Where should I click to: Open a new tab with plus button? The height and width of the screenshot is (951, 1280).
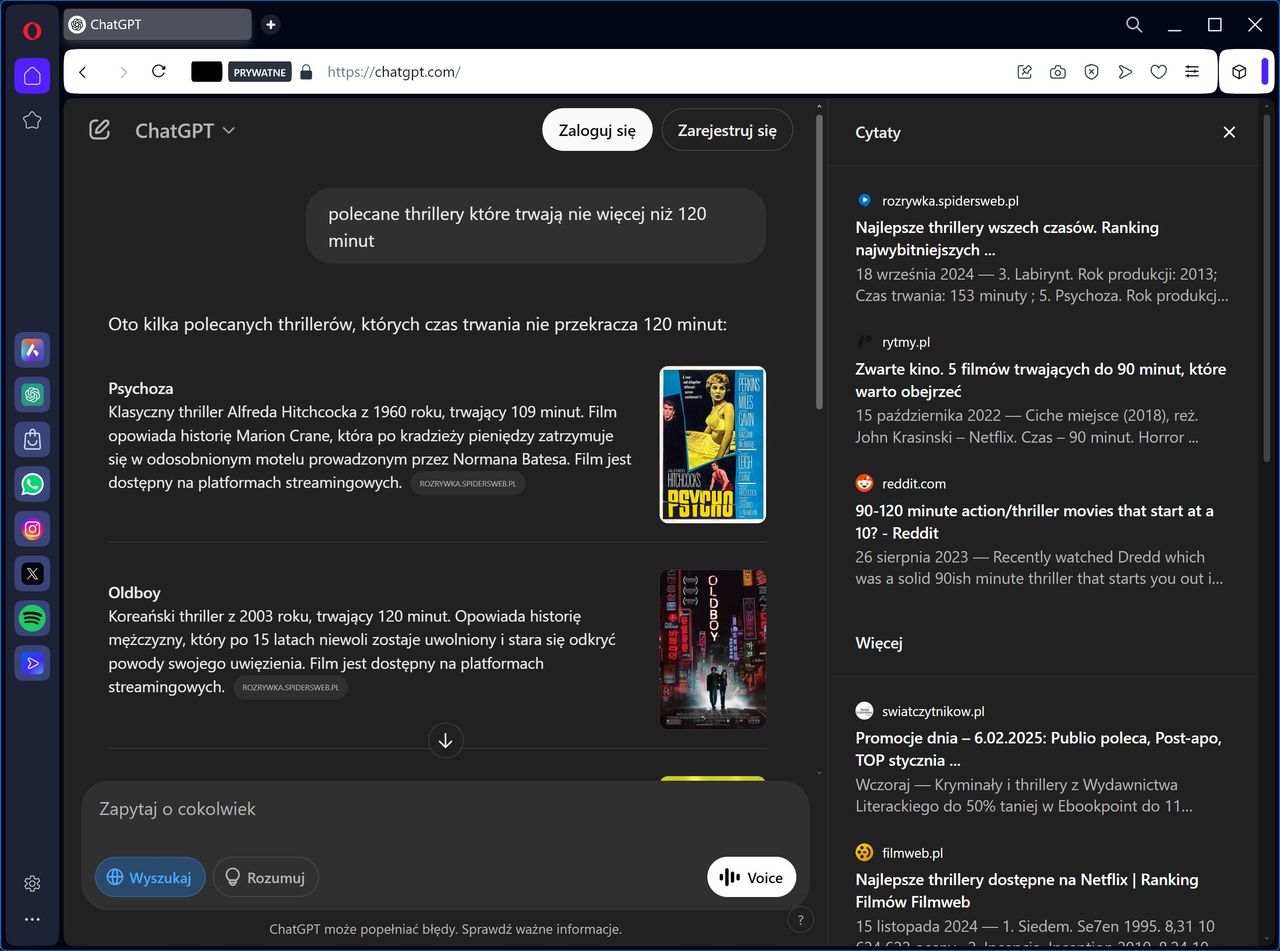tap(270, 24)
